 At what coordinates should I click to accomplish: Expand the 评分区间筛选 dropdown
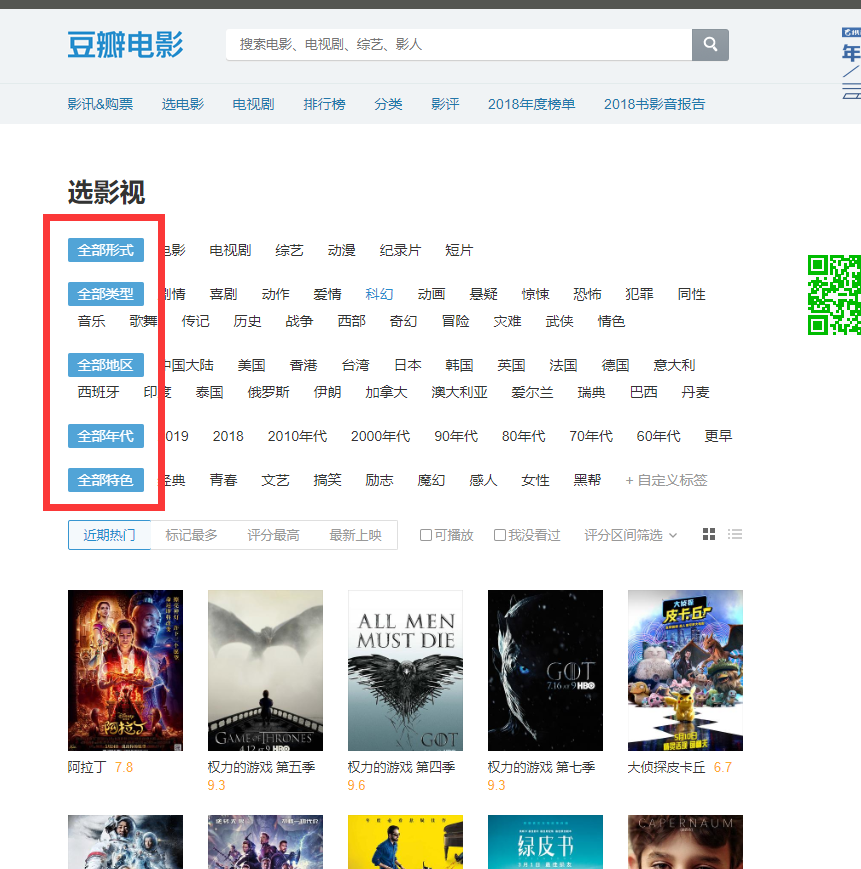(x=631, y=535)
